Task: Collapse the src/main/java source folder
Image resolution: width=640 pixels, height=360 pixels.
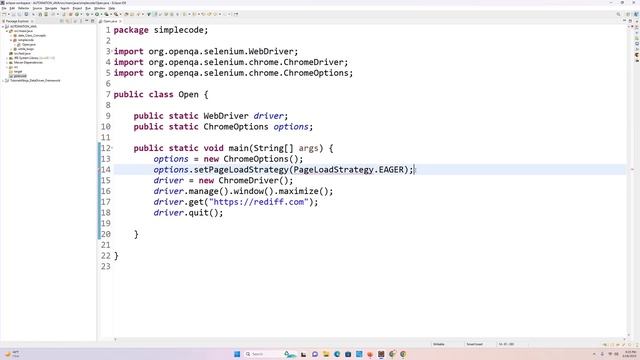Action: click(x=7, y=31)
